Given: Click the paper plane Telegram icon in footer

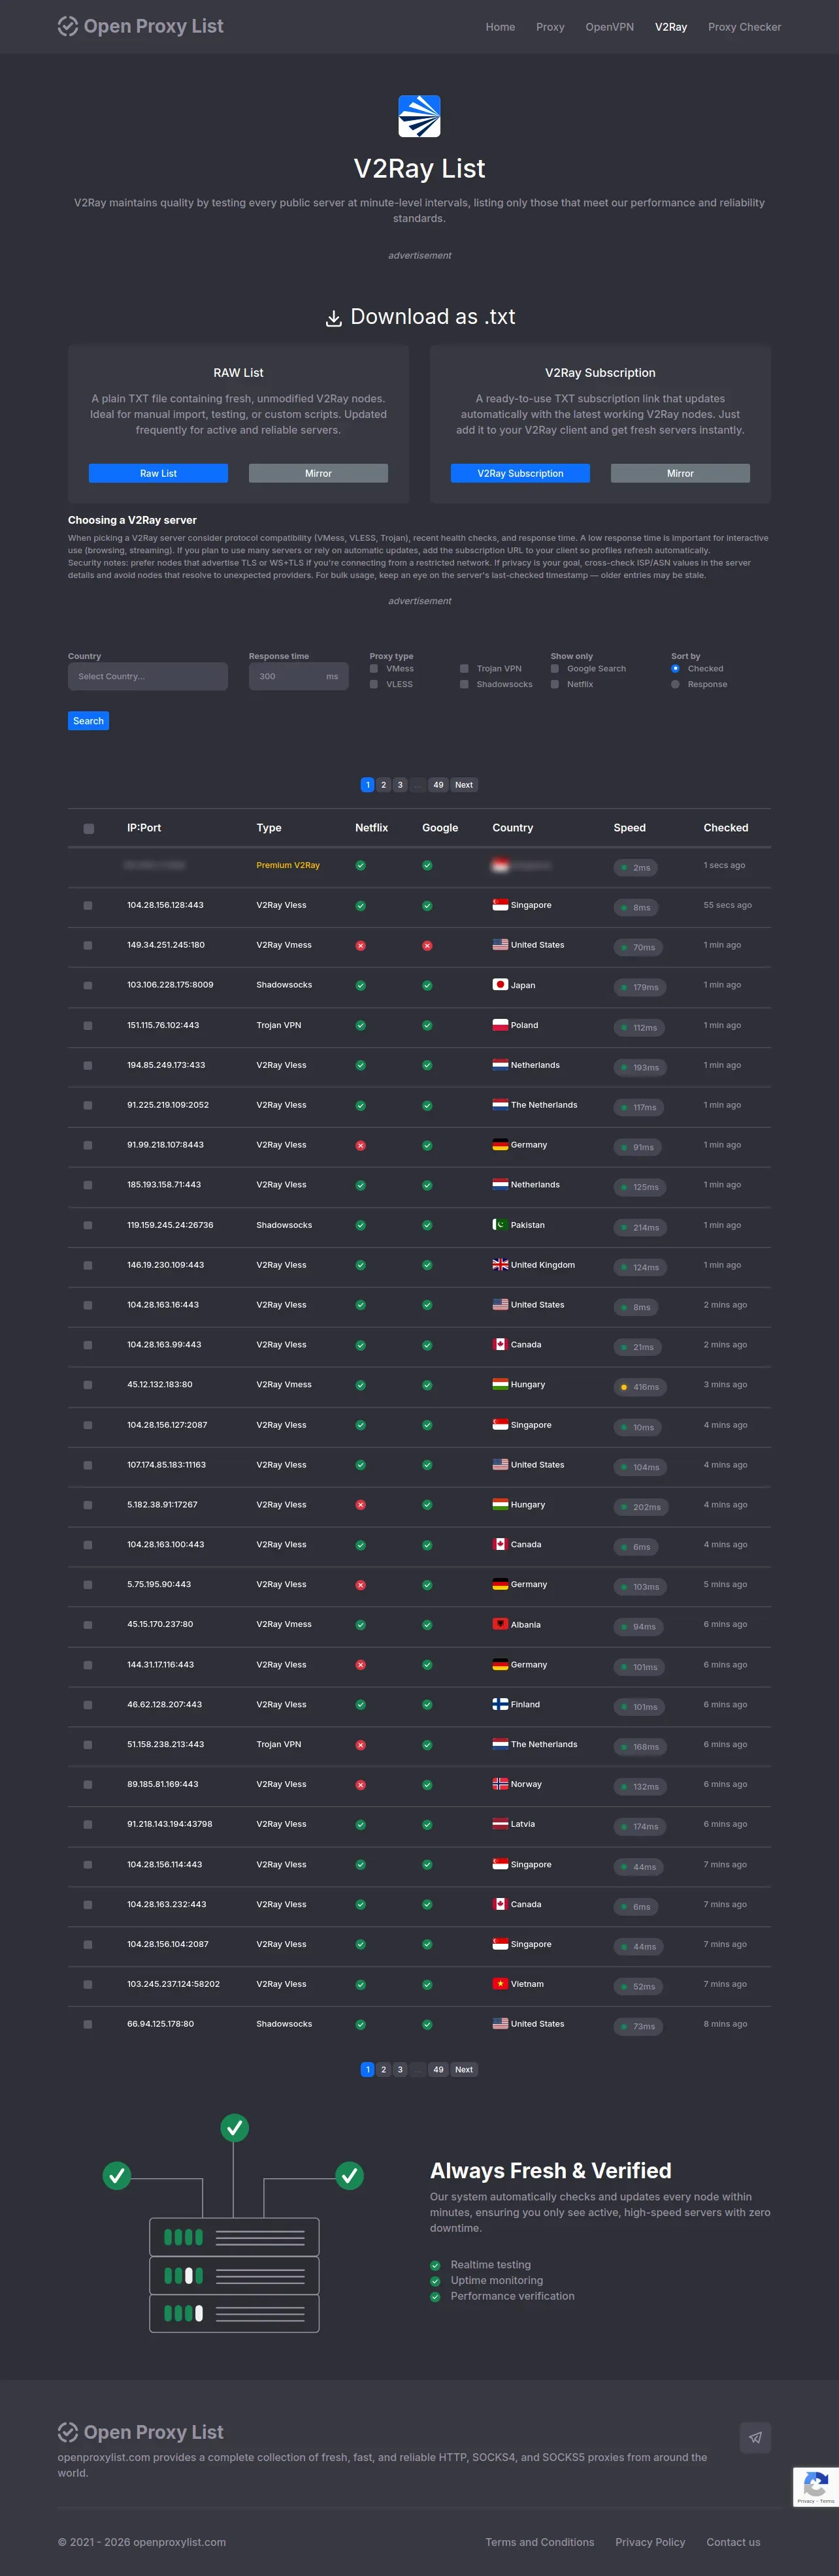Looking at the screenshot, I should coord(755,2437).
